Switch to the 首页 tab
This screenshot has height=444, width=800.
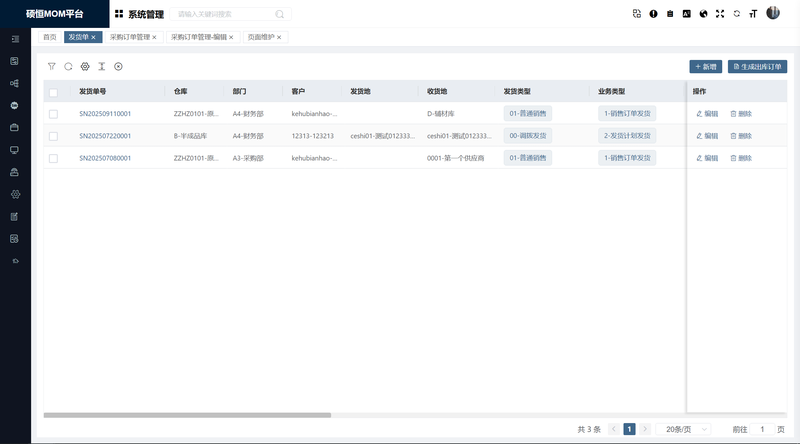click(x=50, y=37)
